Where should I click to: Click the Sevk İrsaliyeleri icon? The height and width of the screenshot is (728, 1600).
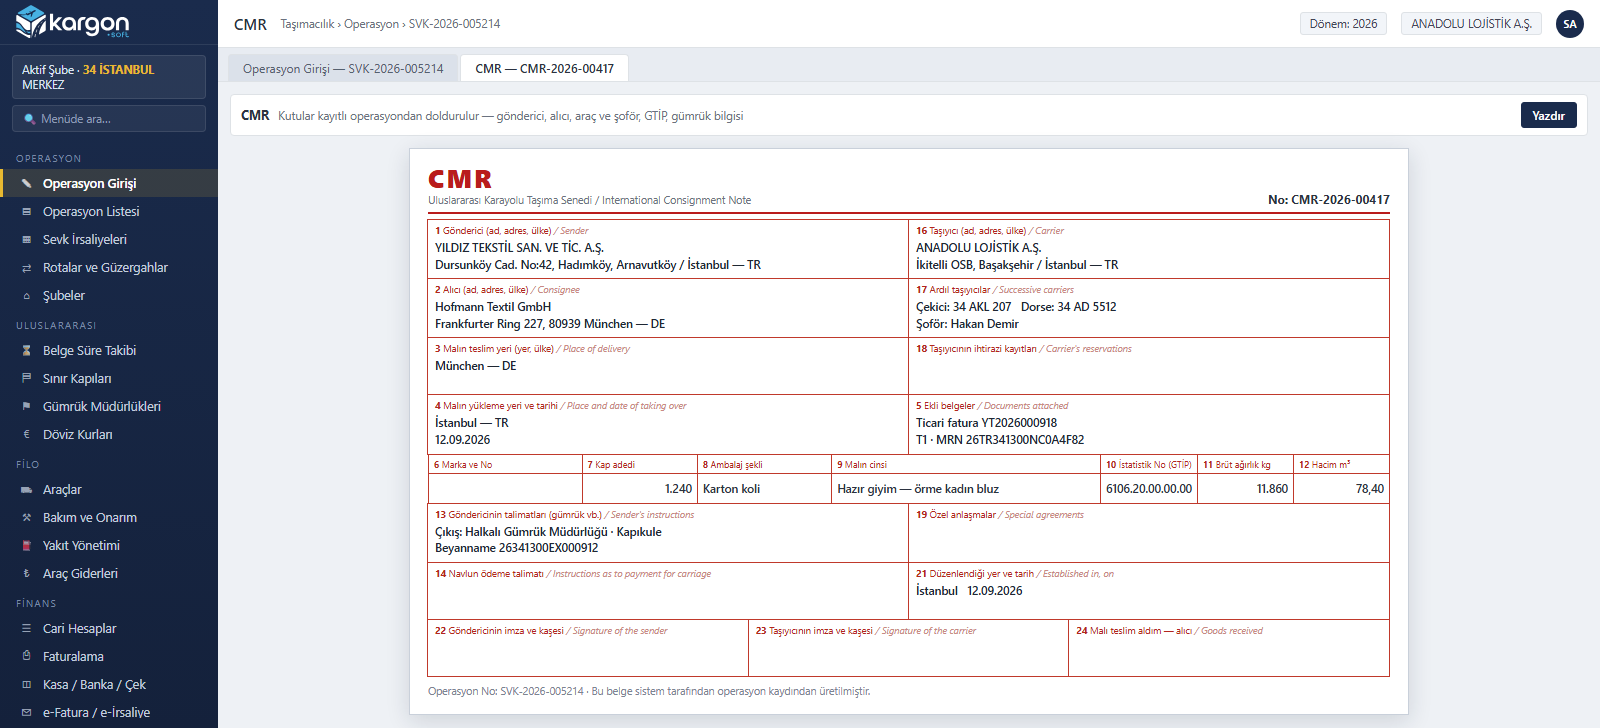point(27,240)
